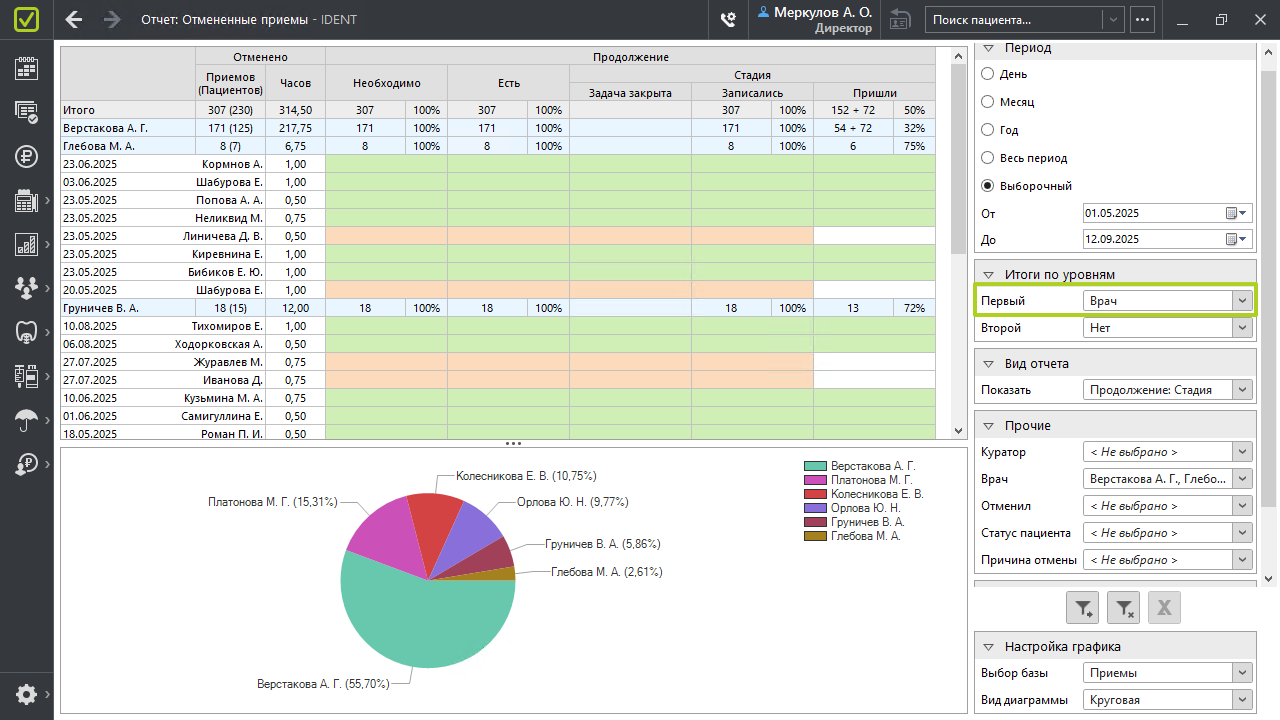Collapse the "Настройка графика" section header
The width and height of the screenshot is (1280, 720).
coord(989,647)
